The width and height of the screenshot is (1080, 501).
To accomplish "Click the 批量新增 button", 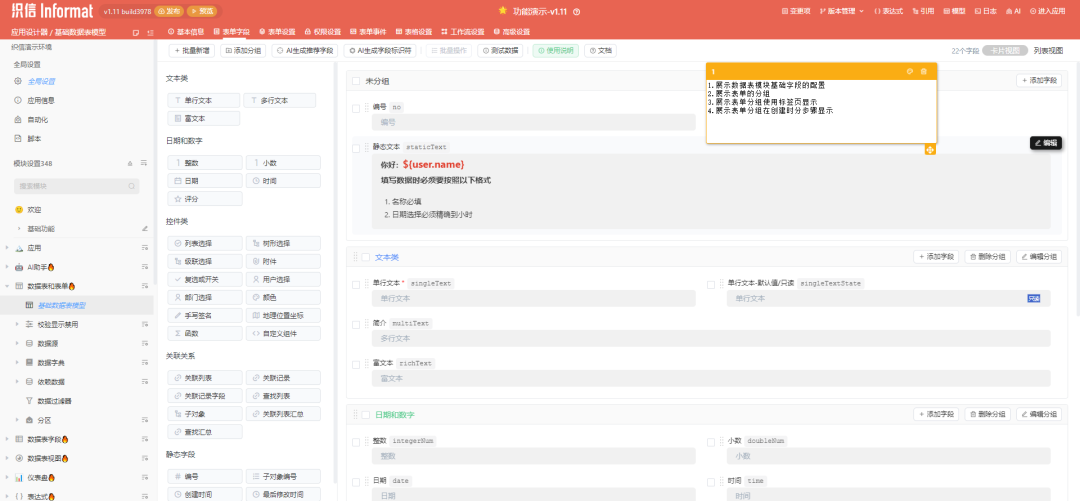I will (x=191, y=50).
